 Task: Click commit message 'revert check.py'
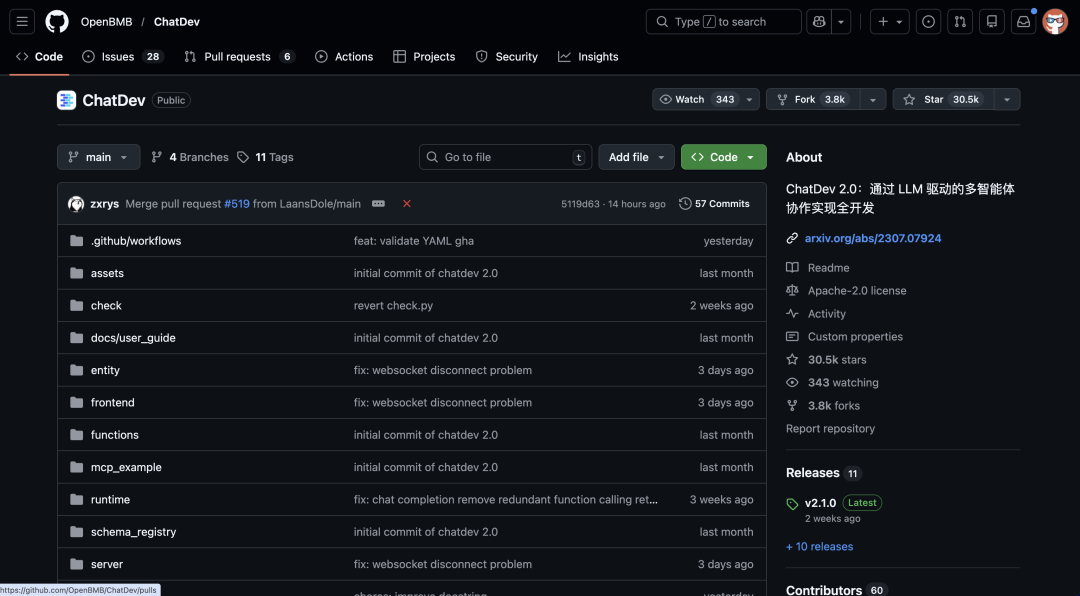(393, 305)
